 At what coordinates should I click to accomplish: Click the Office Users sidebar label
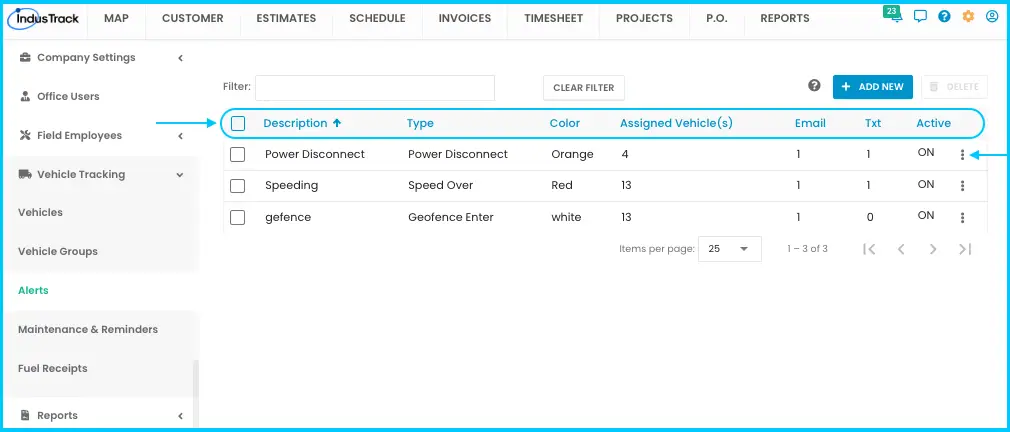tap(68, 97)
